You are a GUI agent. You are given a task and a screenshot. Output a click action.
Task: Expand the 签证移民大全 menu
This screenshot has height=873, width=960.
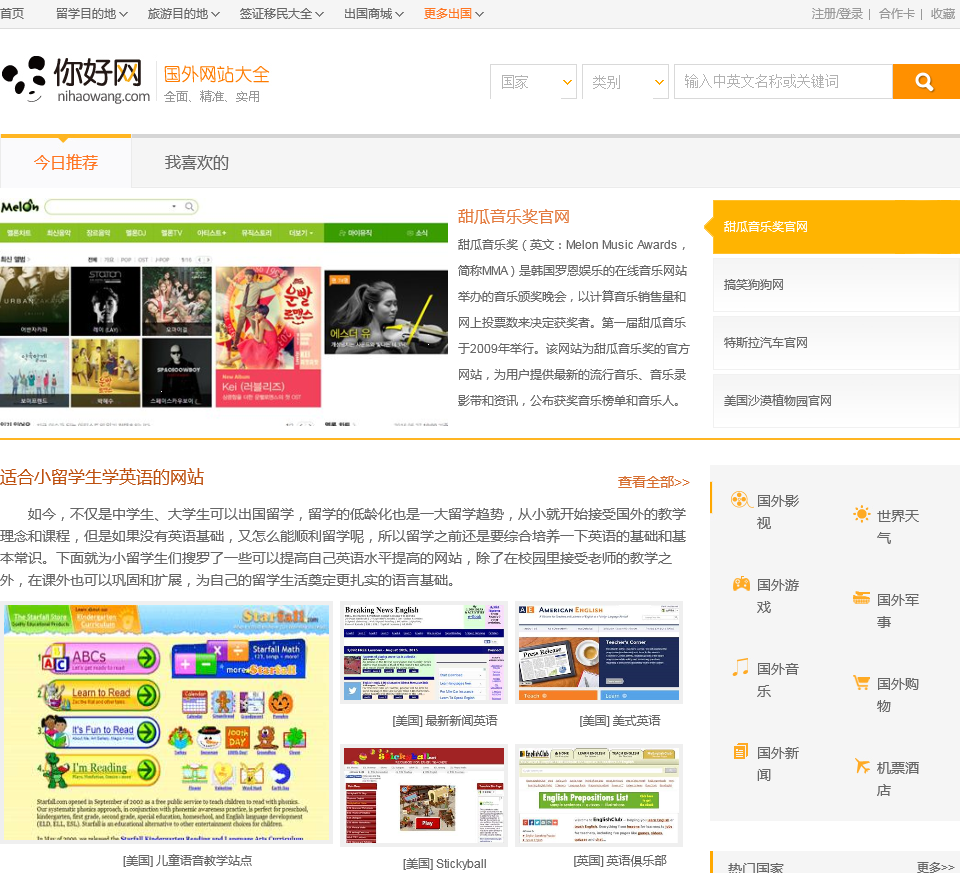282,13
